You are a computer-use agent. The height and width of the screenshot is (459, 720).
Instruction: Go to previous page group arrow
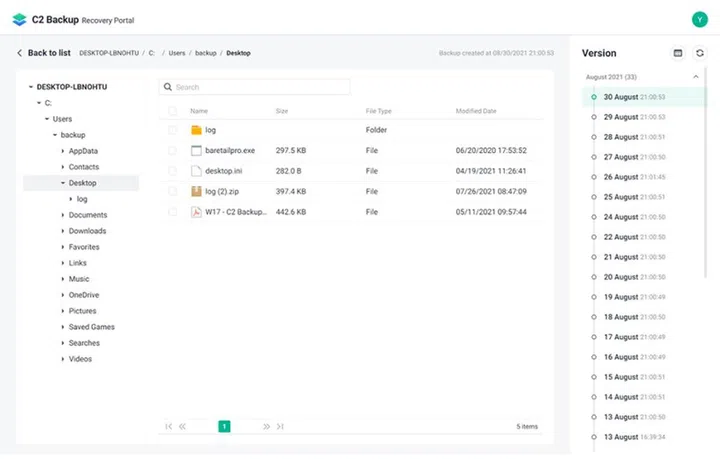pyautogui.click(x=182, y=426)
